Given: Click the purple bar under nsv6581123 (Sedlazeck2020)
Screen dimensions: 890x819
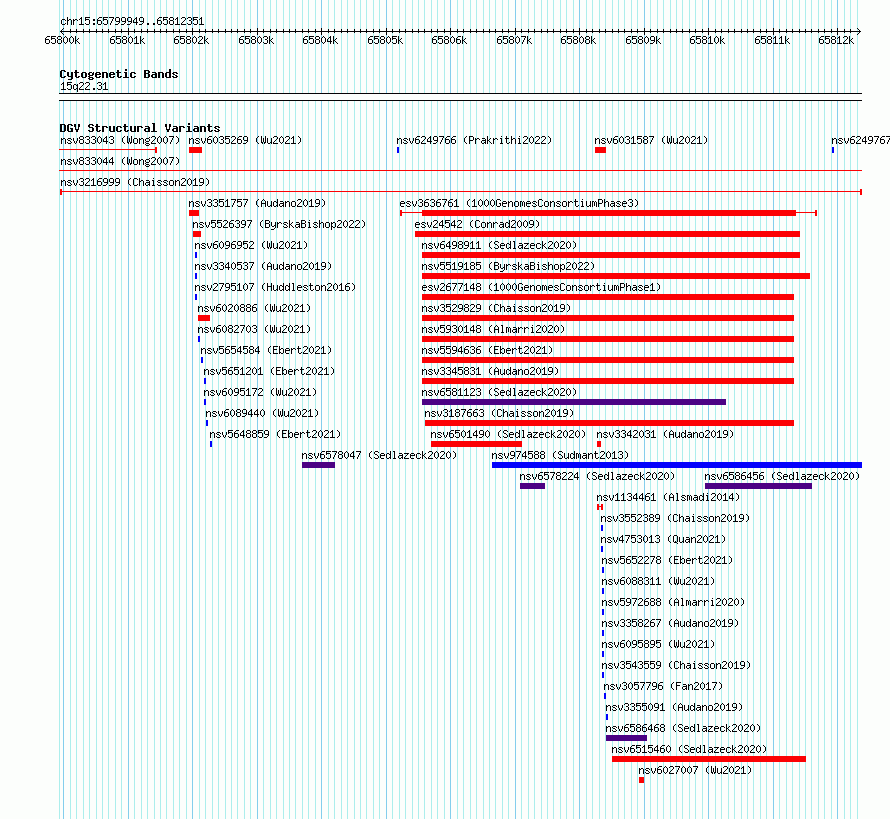Looking at the screenshot, I should point(574,402).
